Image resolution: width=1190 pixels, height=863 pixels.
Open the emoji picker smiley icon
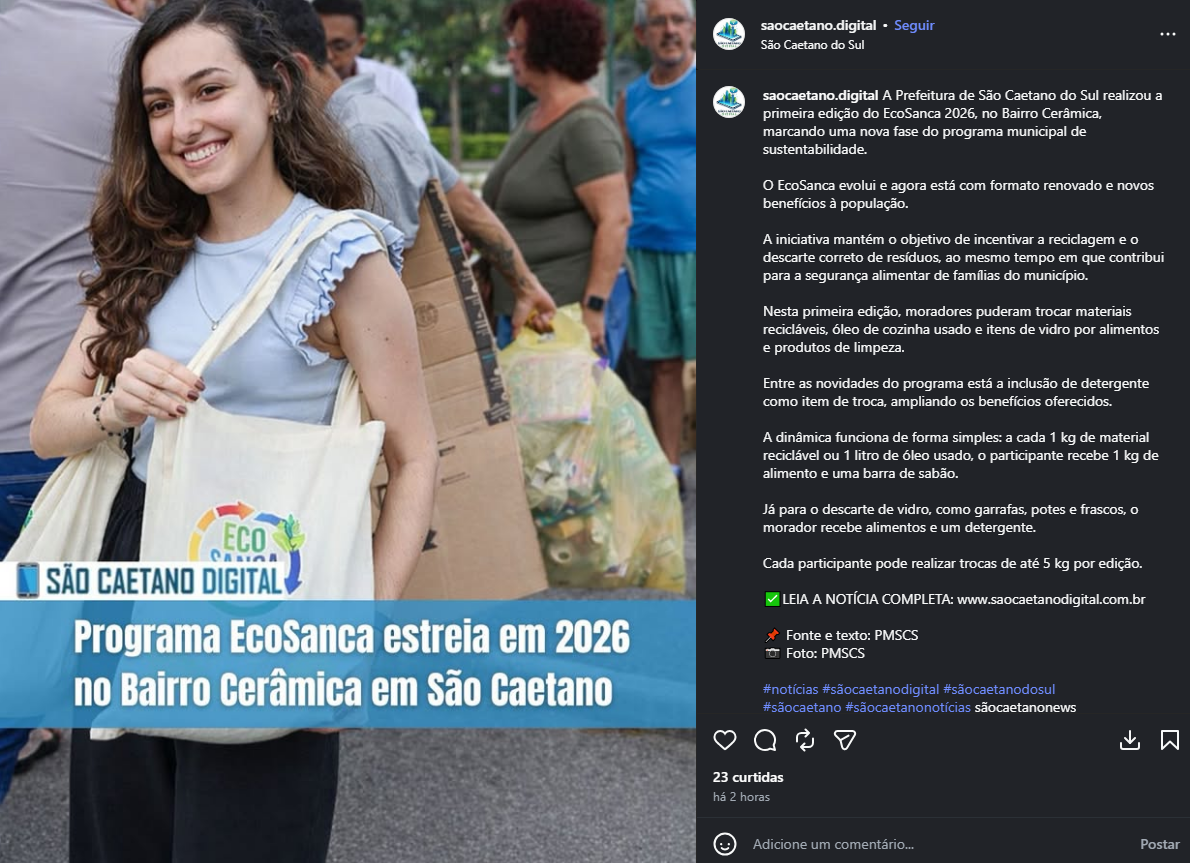pos(725,844)
